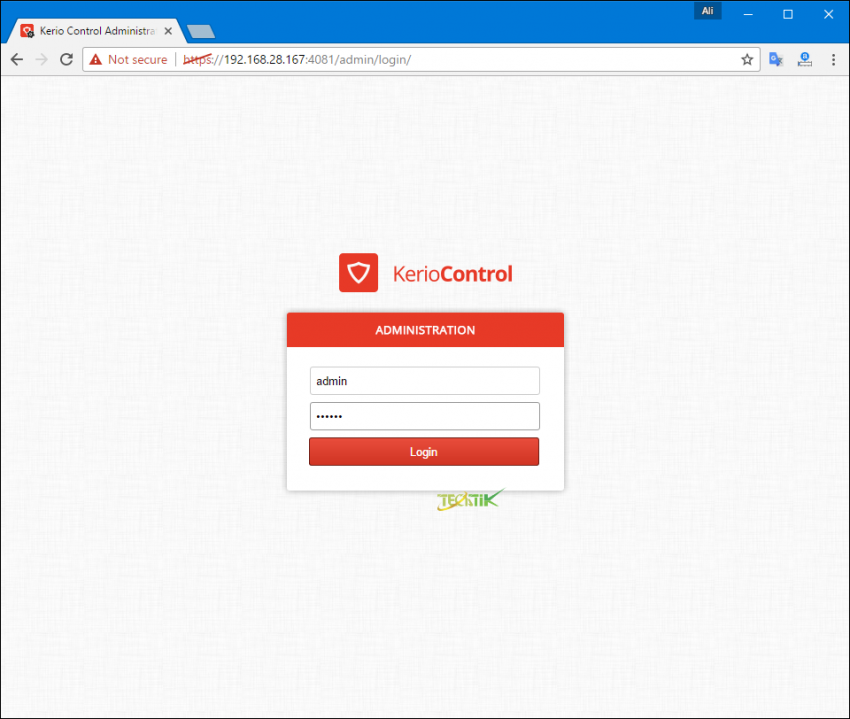
Task: Click the Kerio Control favicon on the tab
Action: [27, 30]
